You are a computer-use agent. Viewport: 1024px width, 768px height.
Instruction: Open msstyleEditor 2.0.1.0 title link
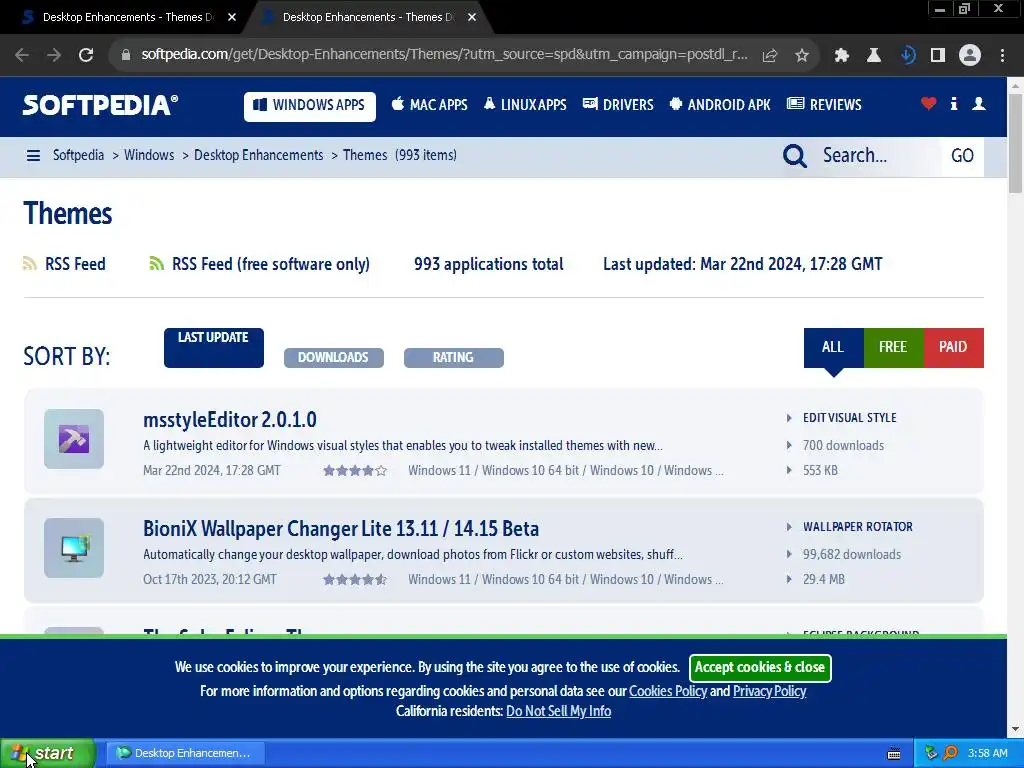230,419
